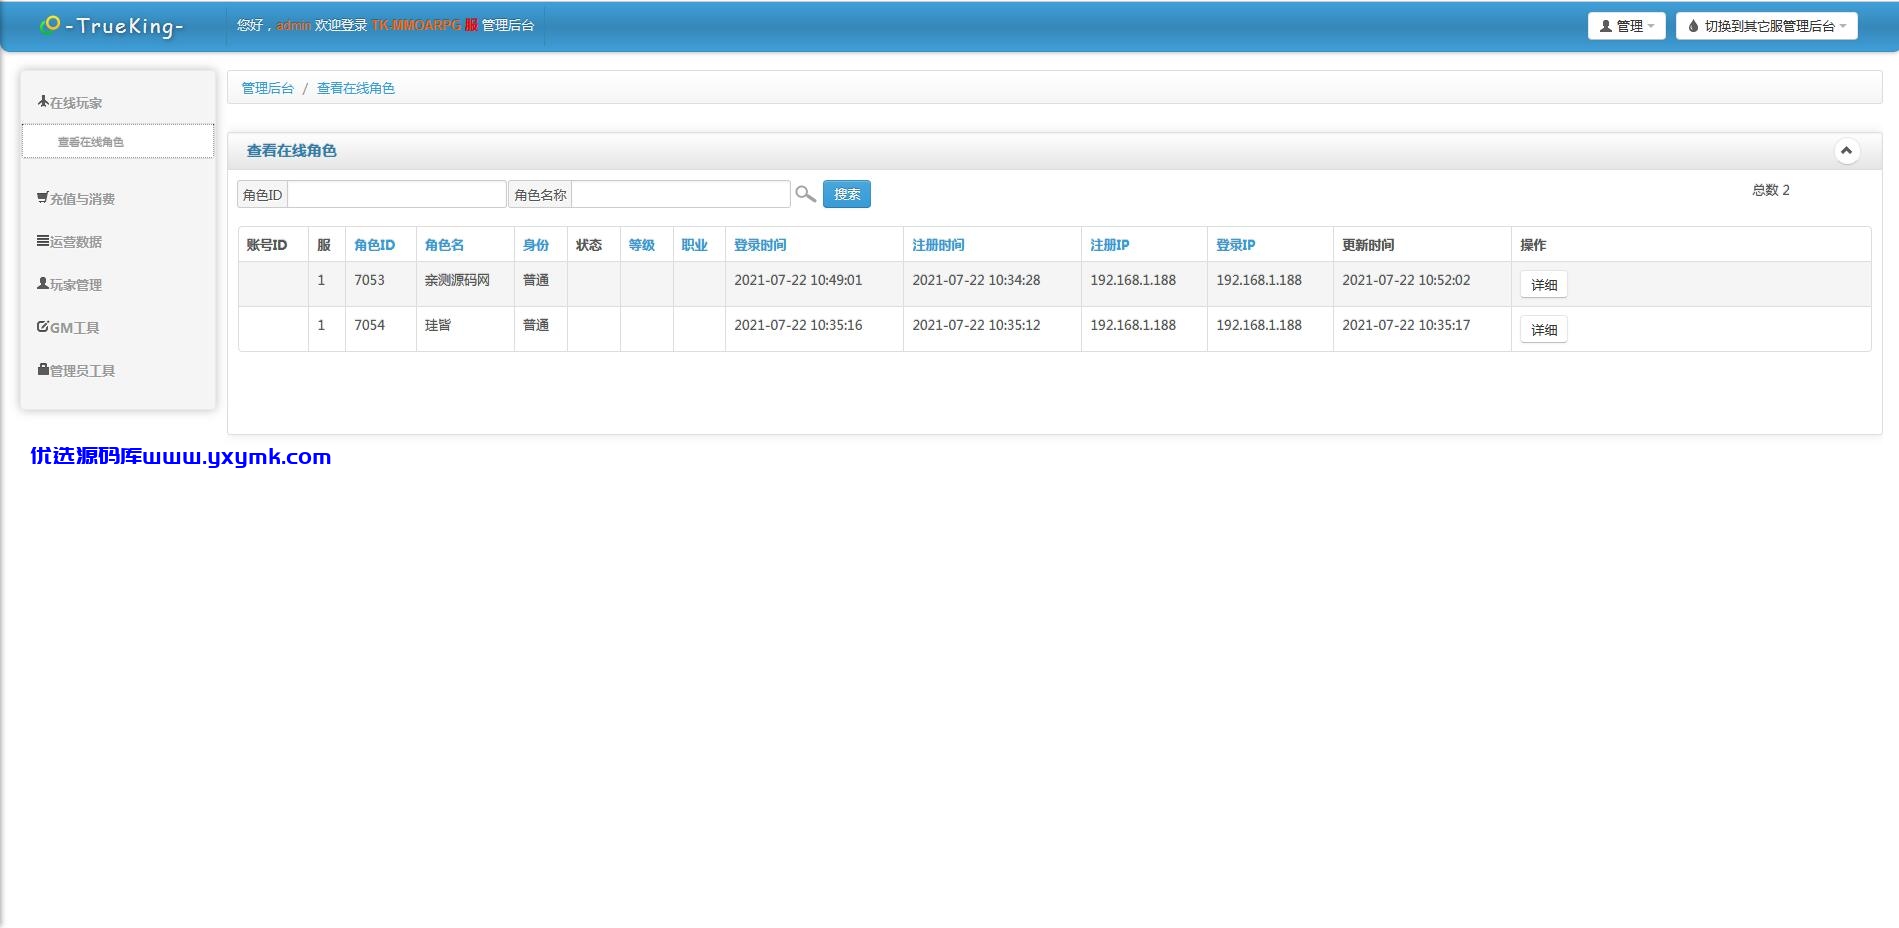Open 管理员工具 sidebar menu
This screenshot has height=928, width=1899.
coord(76,371)
